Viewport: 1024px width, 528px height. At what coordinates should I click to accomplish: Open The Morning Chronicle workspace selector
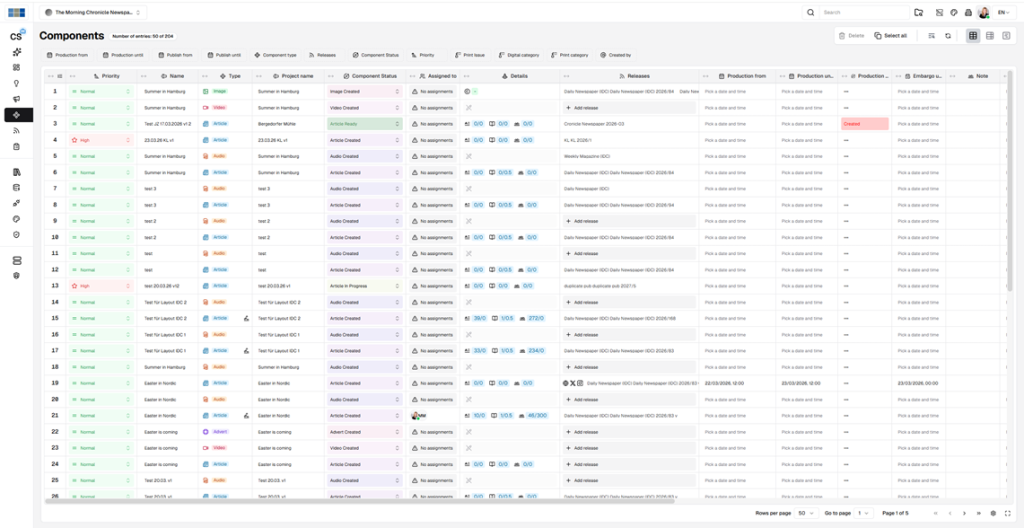point(92,12)
